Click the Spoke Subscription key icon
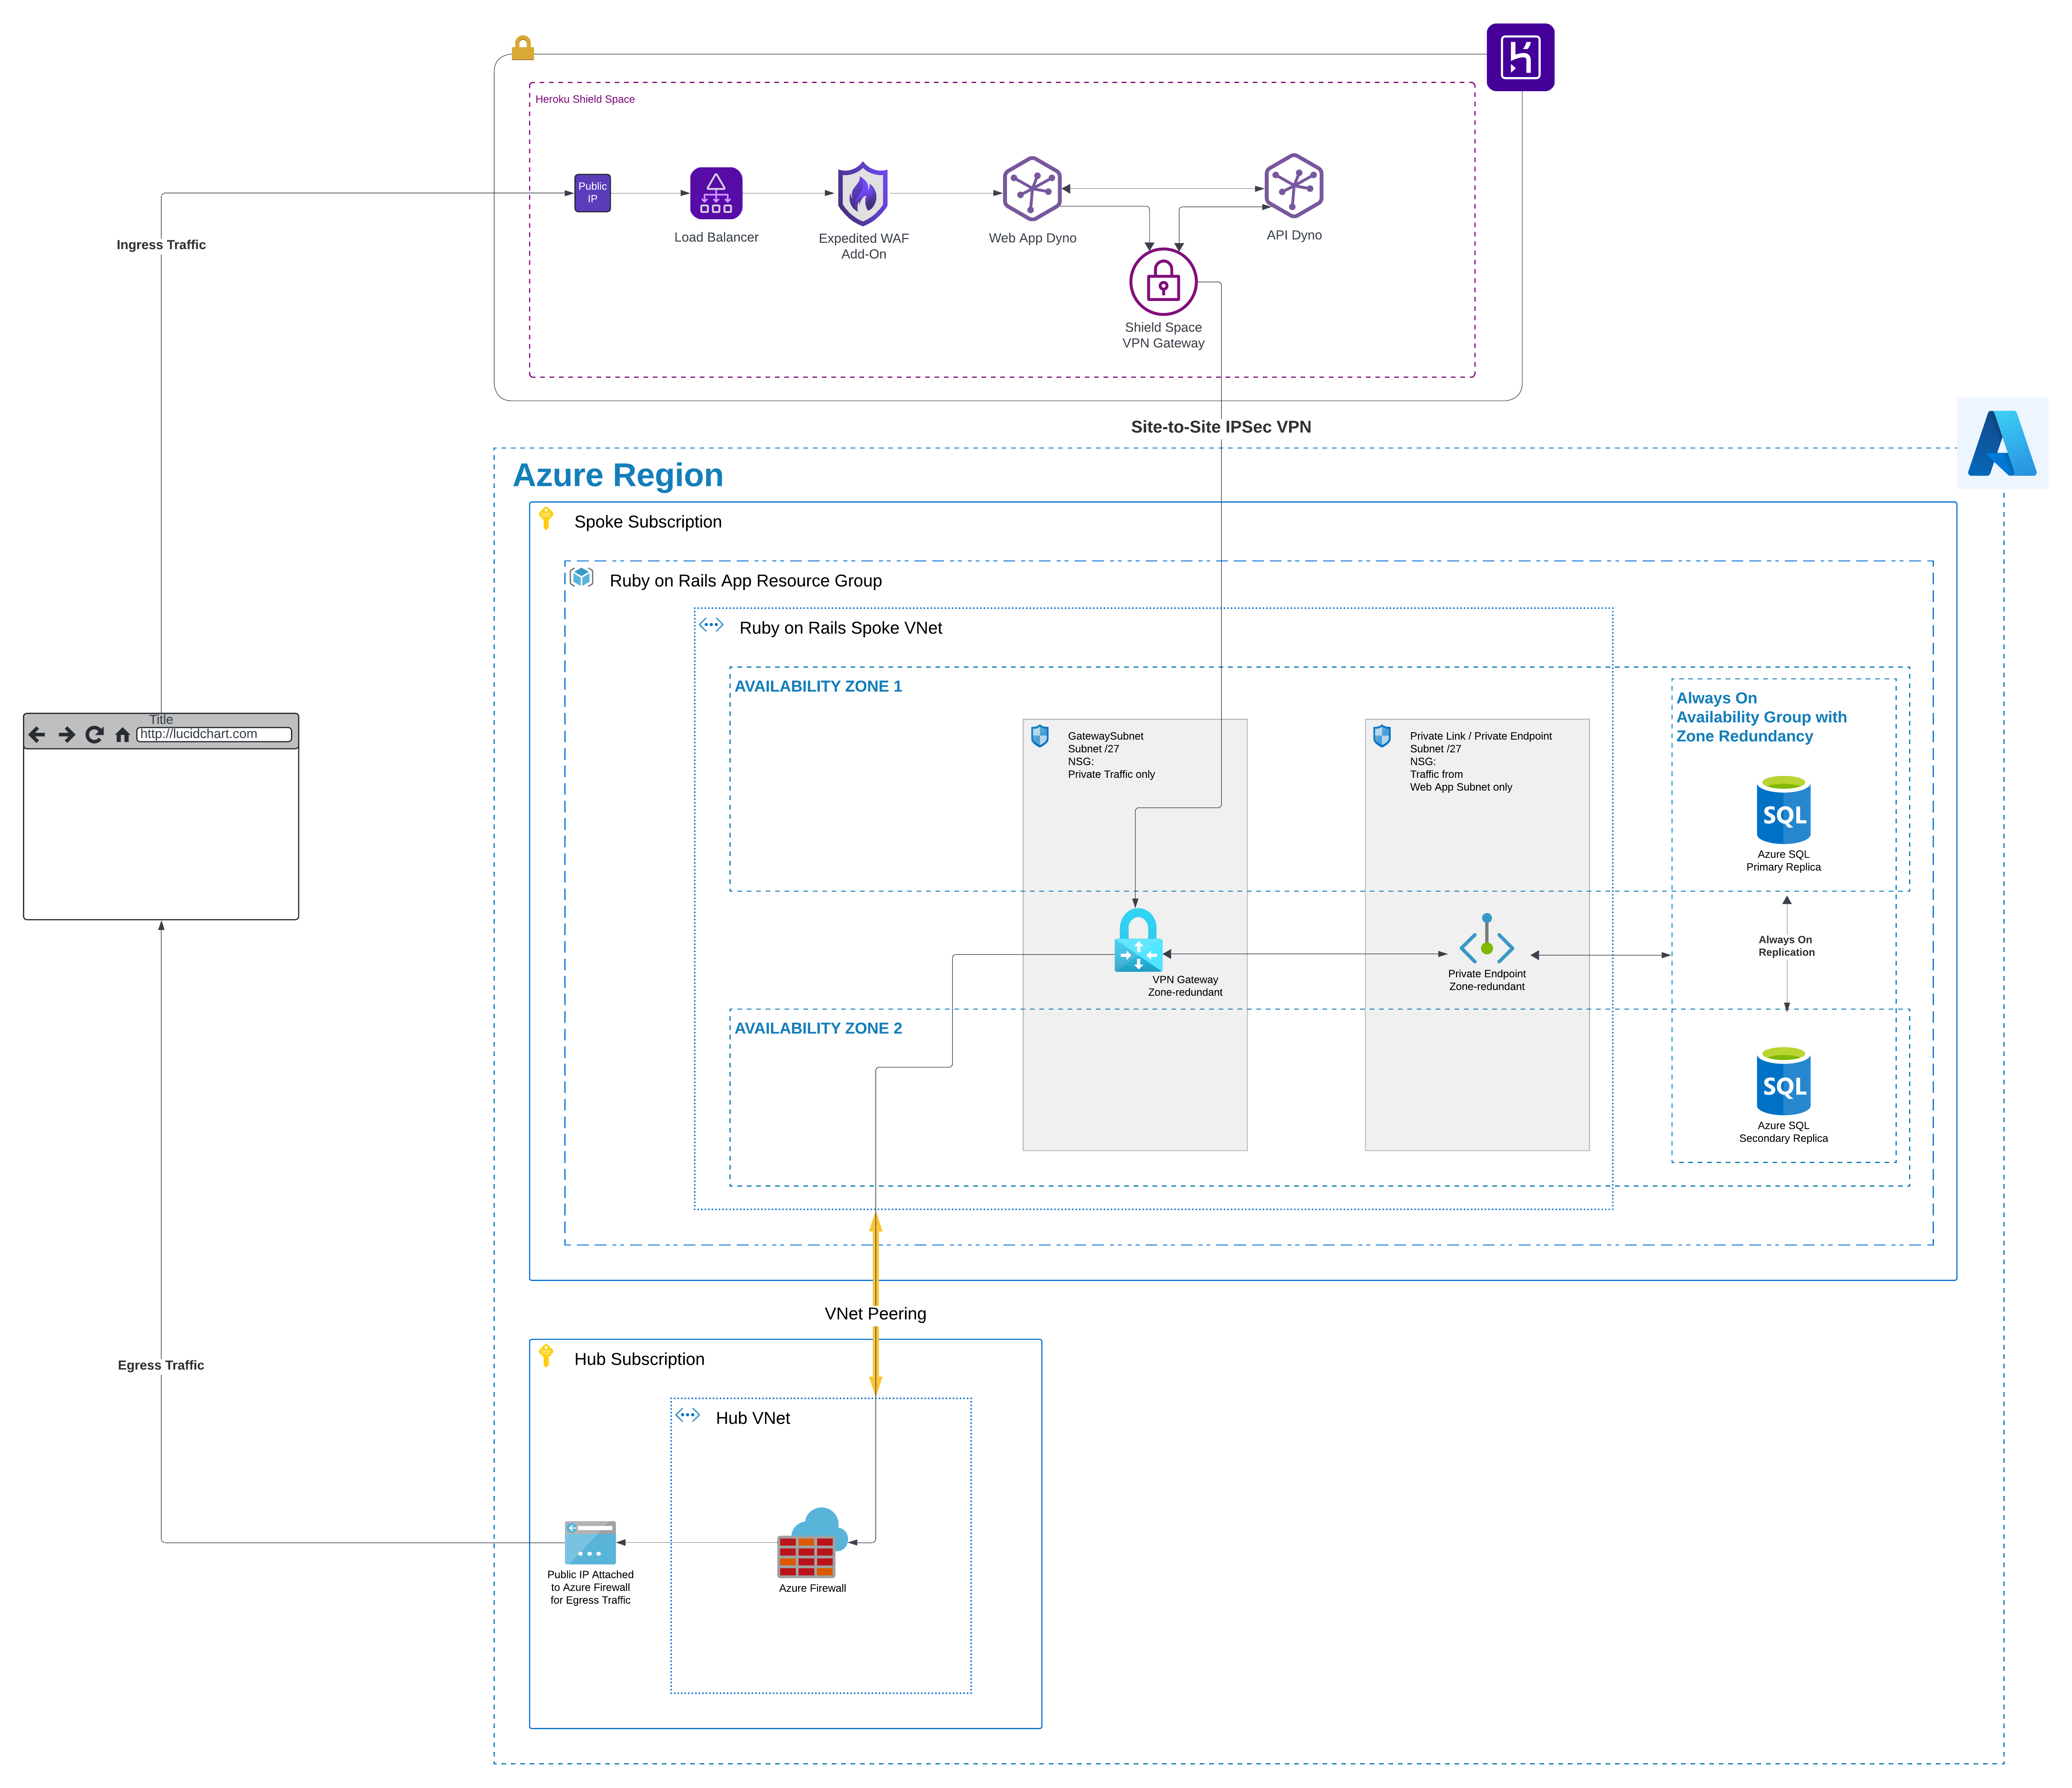This screenshot has height=1788, width=2072. pos(546,518)
